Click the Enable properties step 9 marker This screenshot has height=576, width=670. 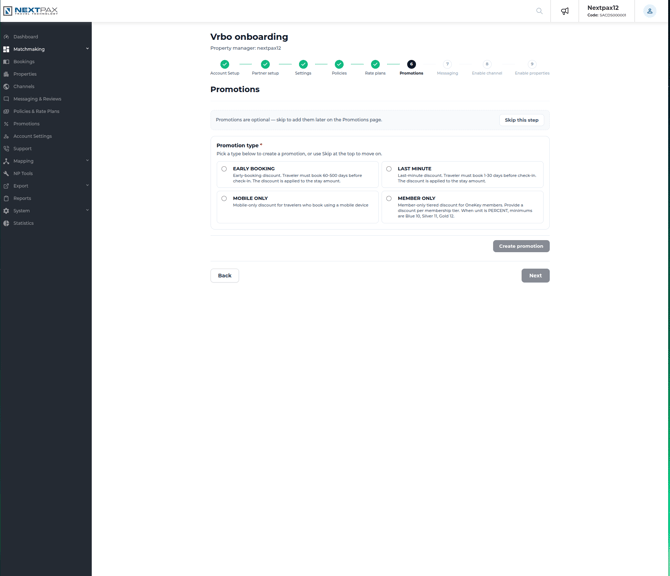coord(532,64)
